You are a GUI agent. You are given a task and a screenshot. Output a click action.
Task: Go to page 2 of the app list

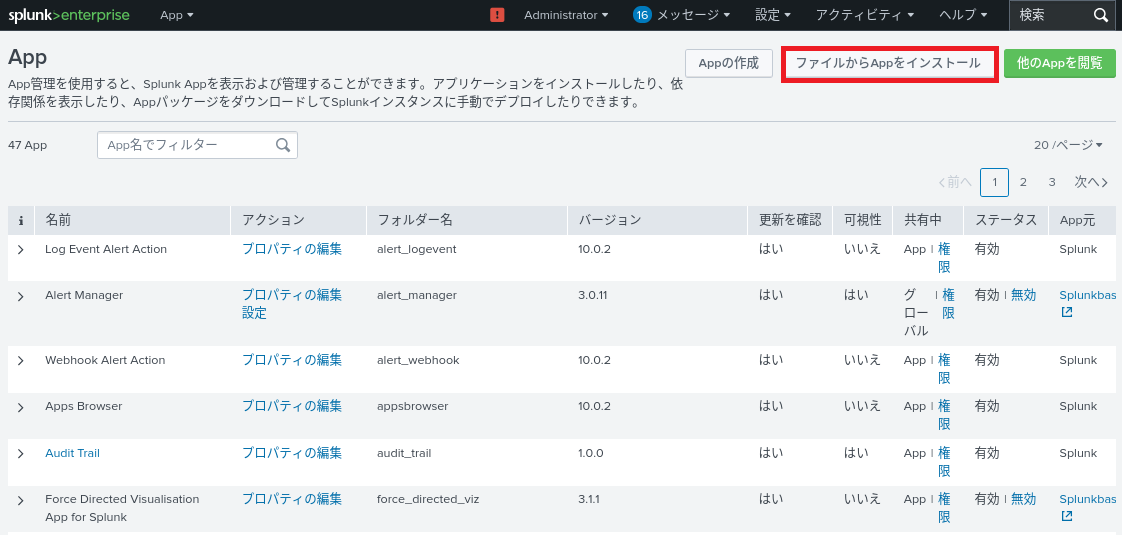[1023, 182]
